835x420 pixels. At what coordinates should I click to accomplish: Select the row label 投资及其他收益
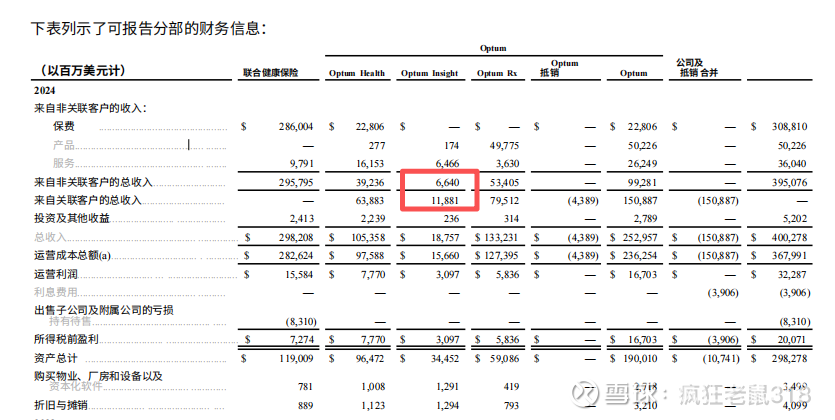[x=72, y=218]
